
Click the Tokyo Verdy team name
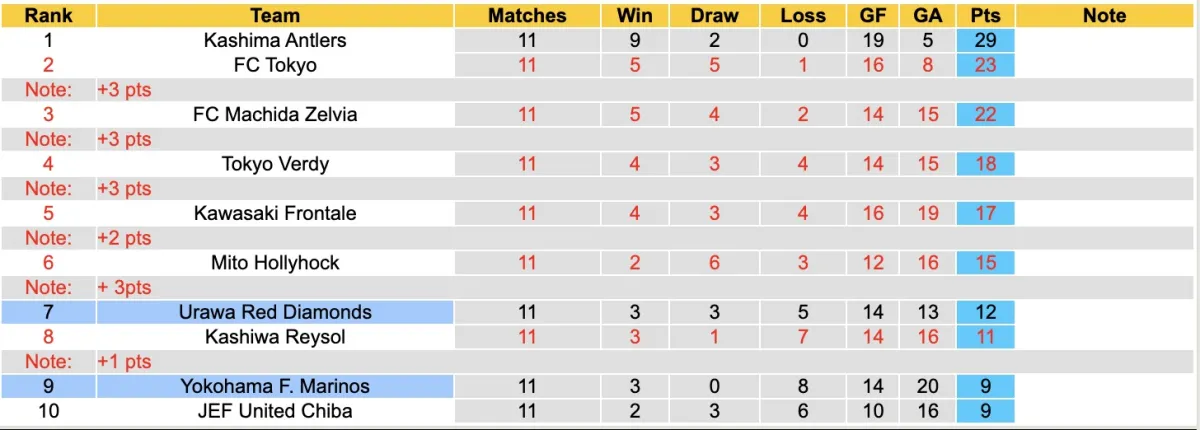pyautogui.click(x=275, y=164)
